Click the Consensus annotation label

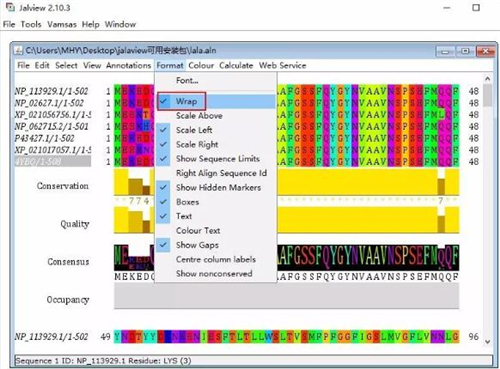pos(68,262)
